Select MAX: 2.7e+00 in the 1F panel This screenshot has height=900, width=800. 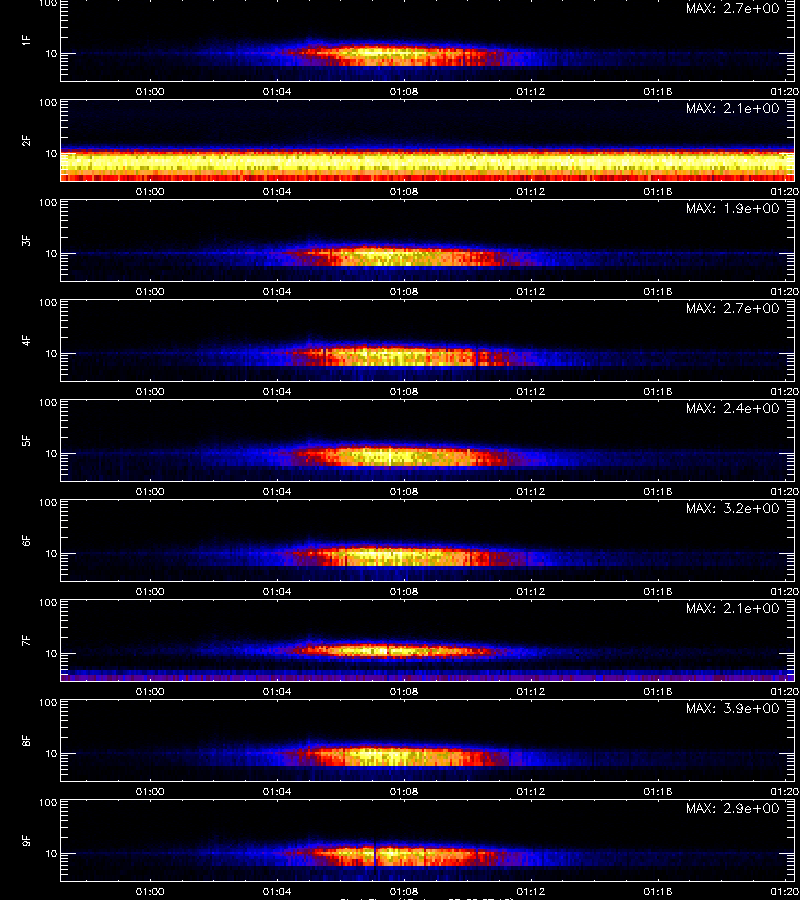point(732,9)
